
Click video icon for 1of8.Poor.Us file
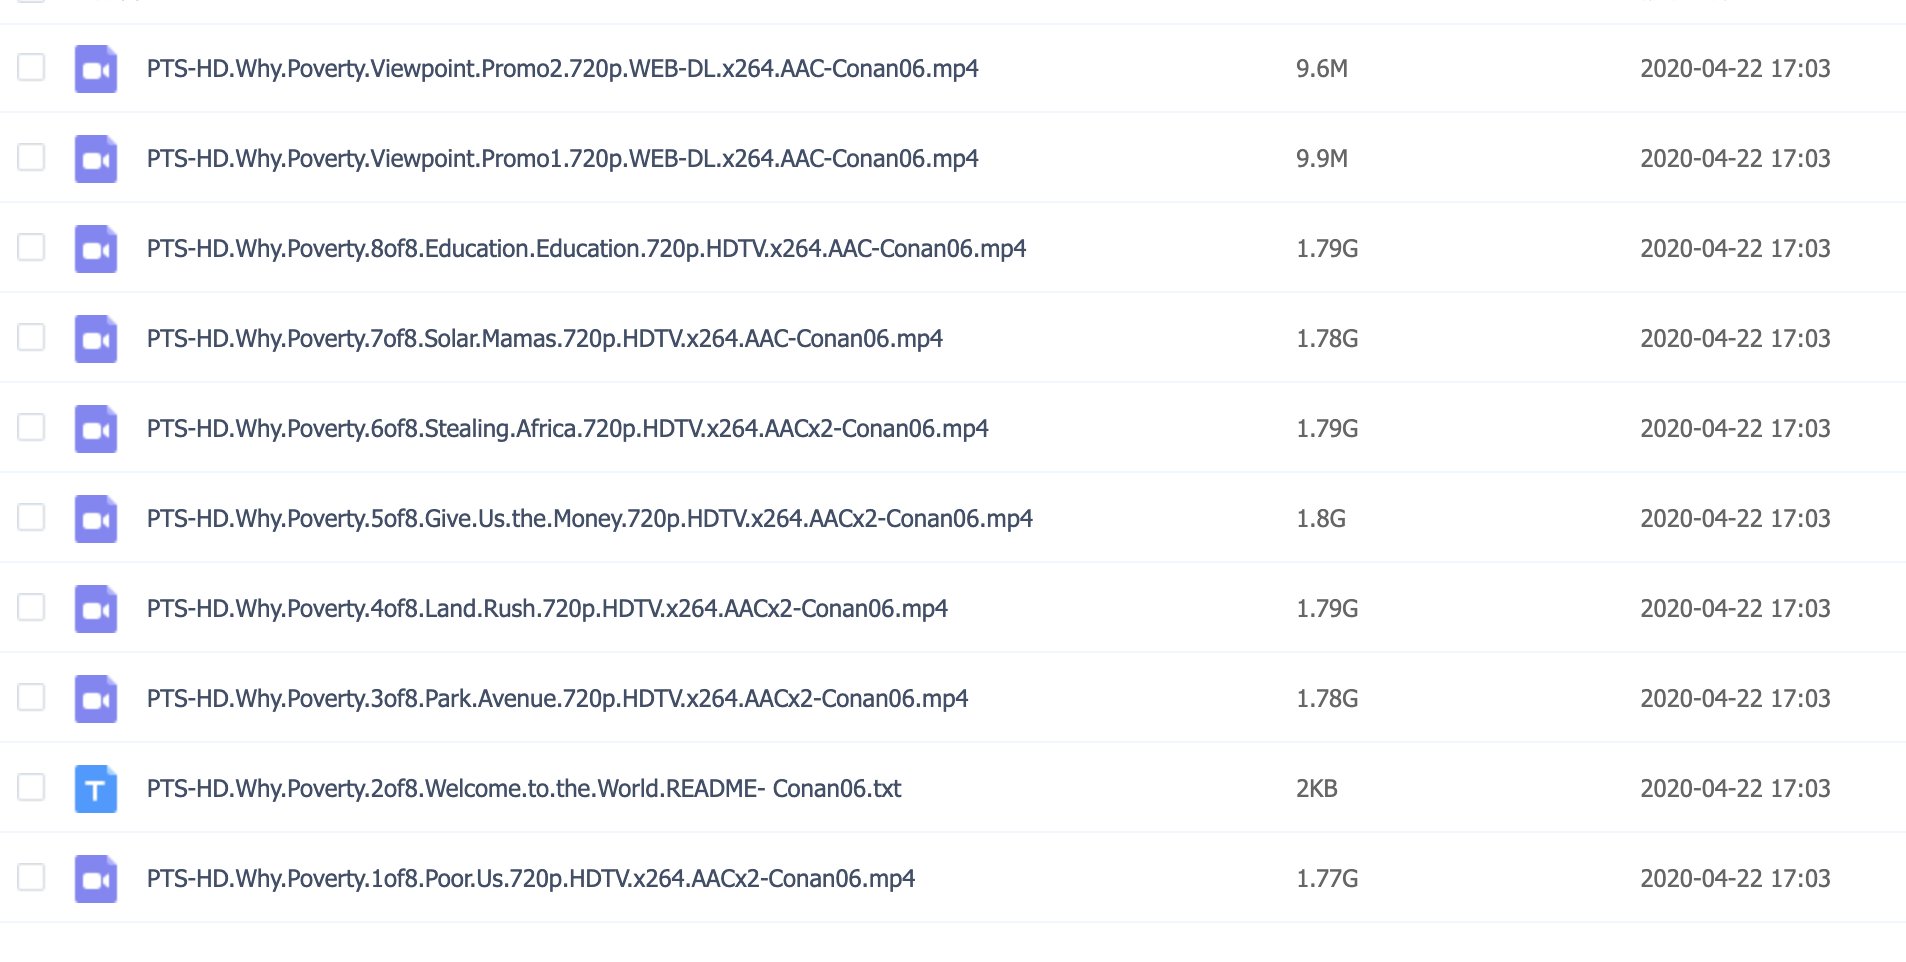[x=96, y=879]
